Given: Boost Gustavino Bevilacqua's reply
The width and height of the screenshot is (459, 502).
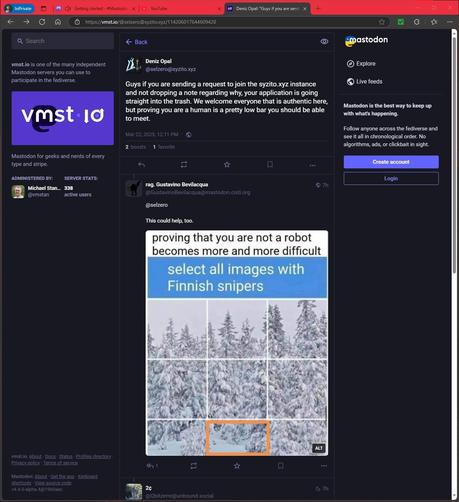Looking at the screenshot, I should (194, 466).
